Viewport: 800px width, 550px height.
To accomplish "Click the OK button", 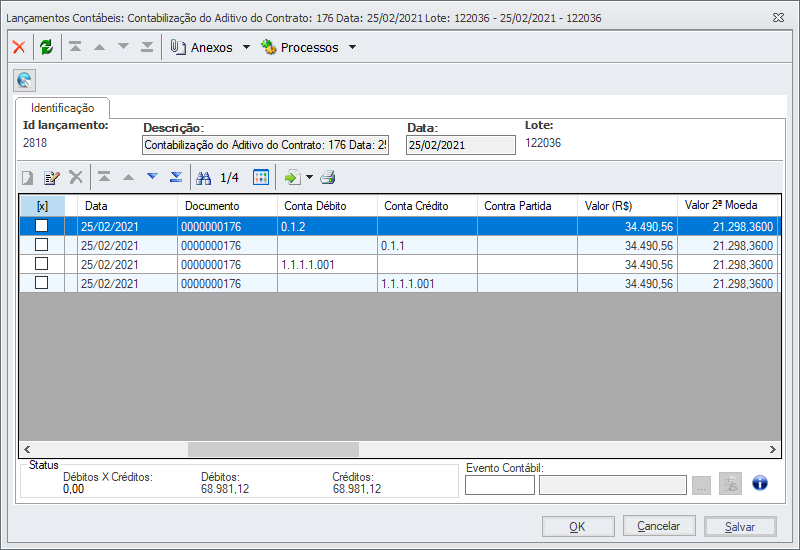I will pyautogui.click(x=578, y=527).
